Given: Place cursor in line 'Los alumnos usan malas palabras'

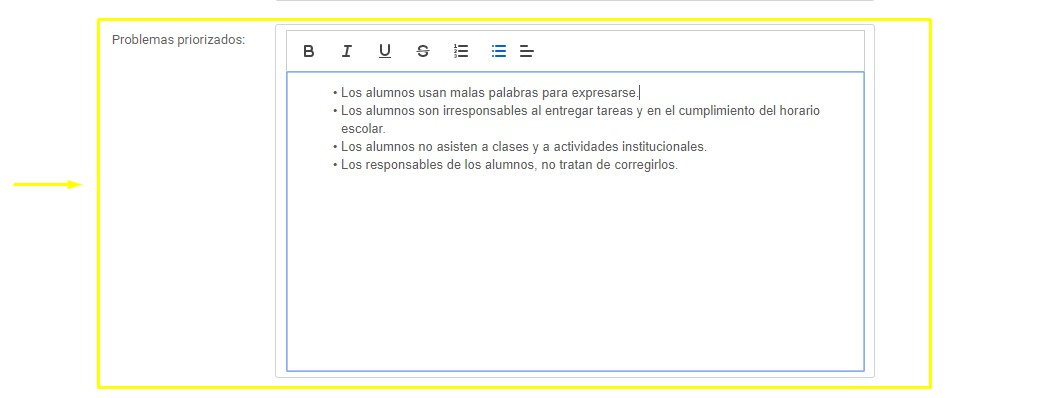Looking at the screenshot, I should tap(490, 92).
